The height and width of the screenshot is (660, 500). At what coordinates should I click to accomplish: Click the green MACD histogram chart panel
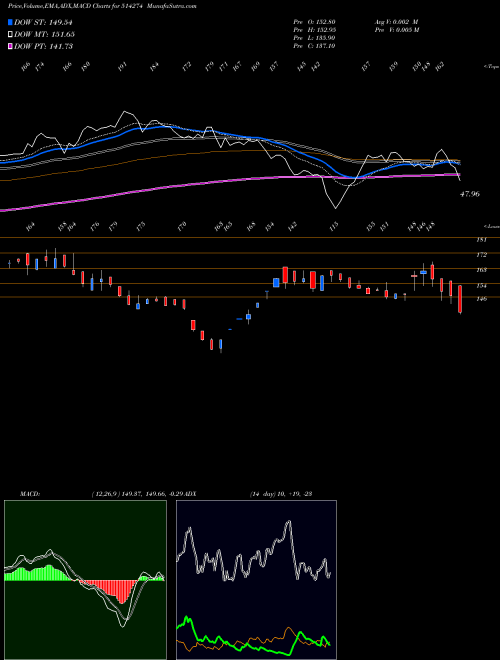click(x=85, y=580)
